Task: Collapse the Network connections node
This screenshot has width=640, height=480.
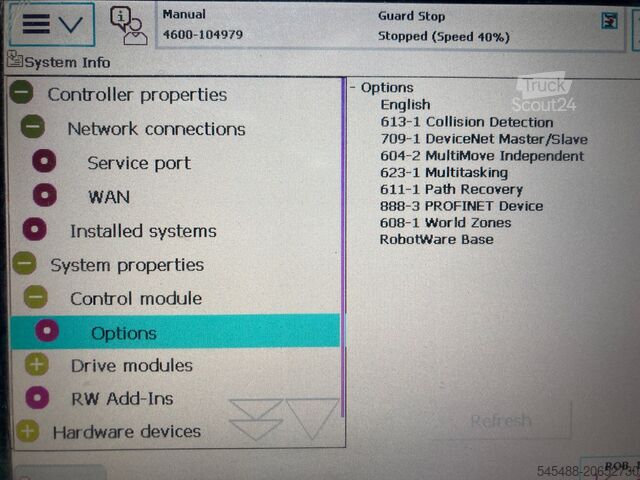Action: pos(33,126)
